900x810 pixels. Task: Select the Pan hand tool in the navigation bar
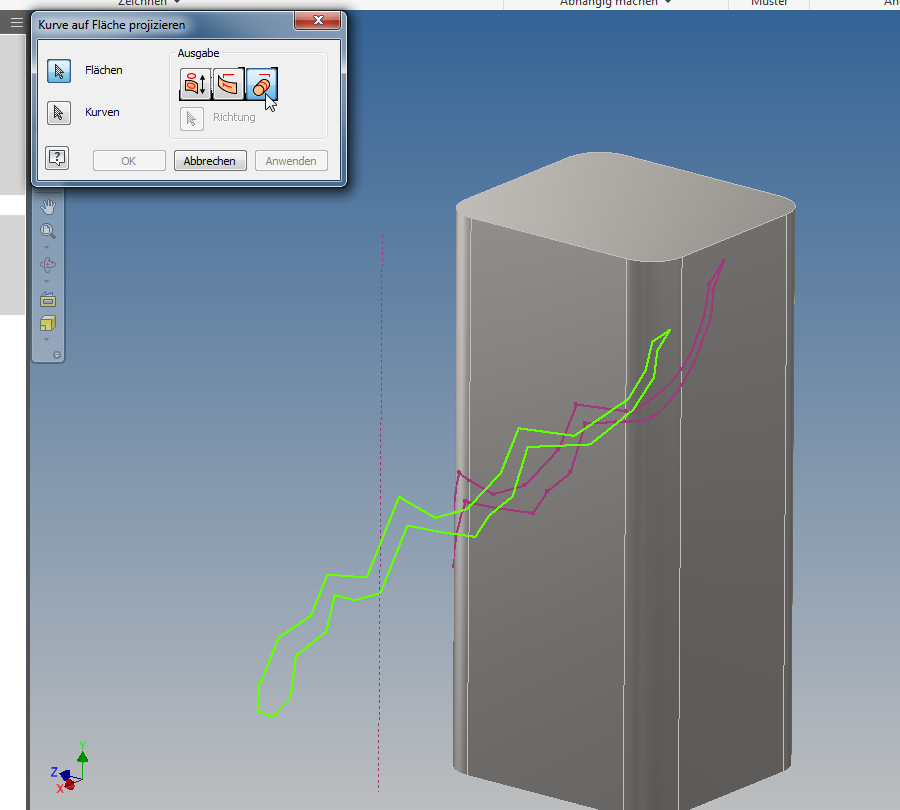[47, 206]
